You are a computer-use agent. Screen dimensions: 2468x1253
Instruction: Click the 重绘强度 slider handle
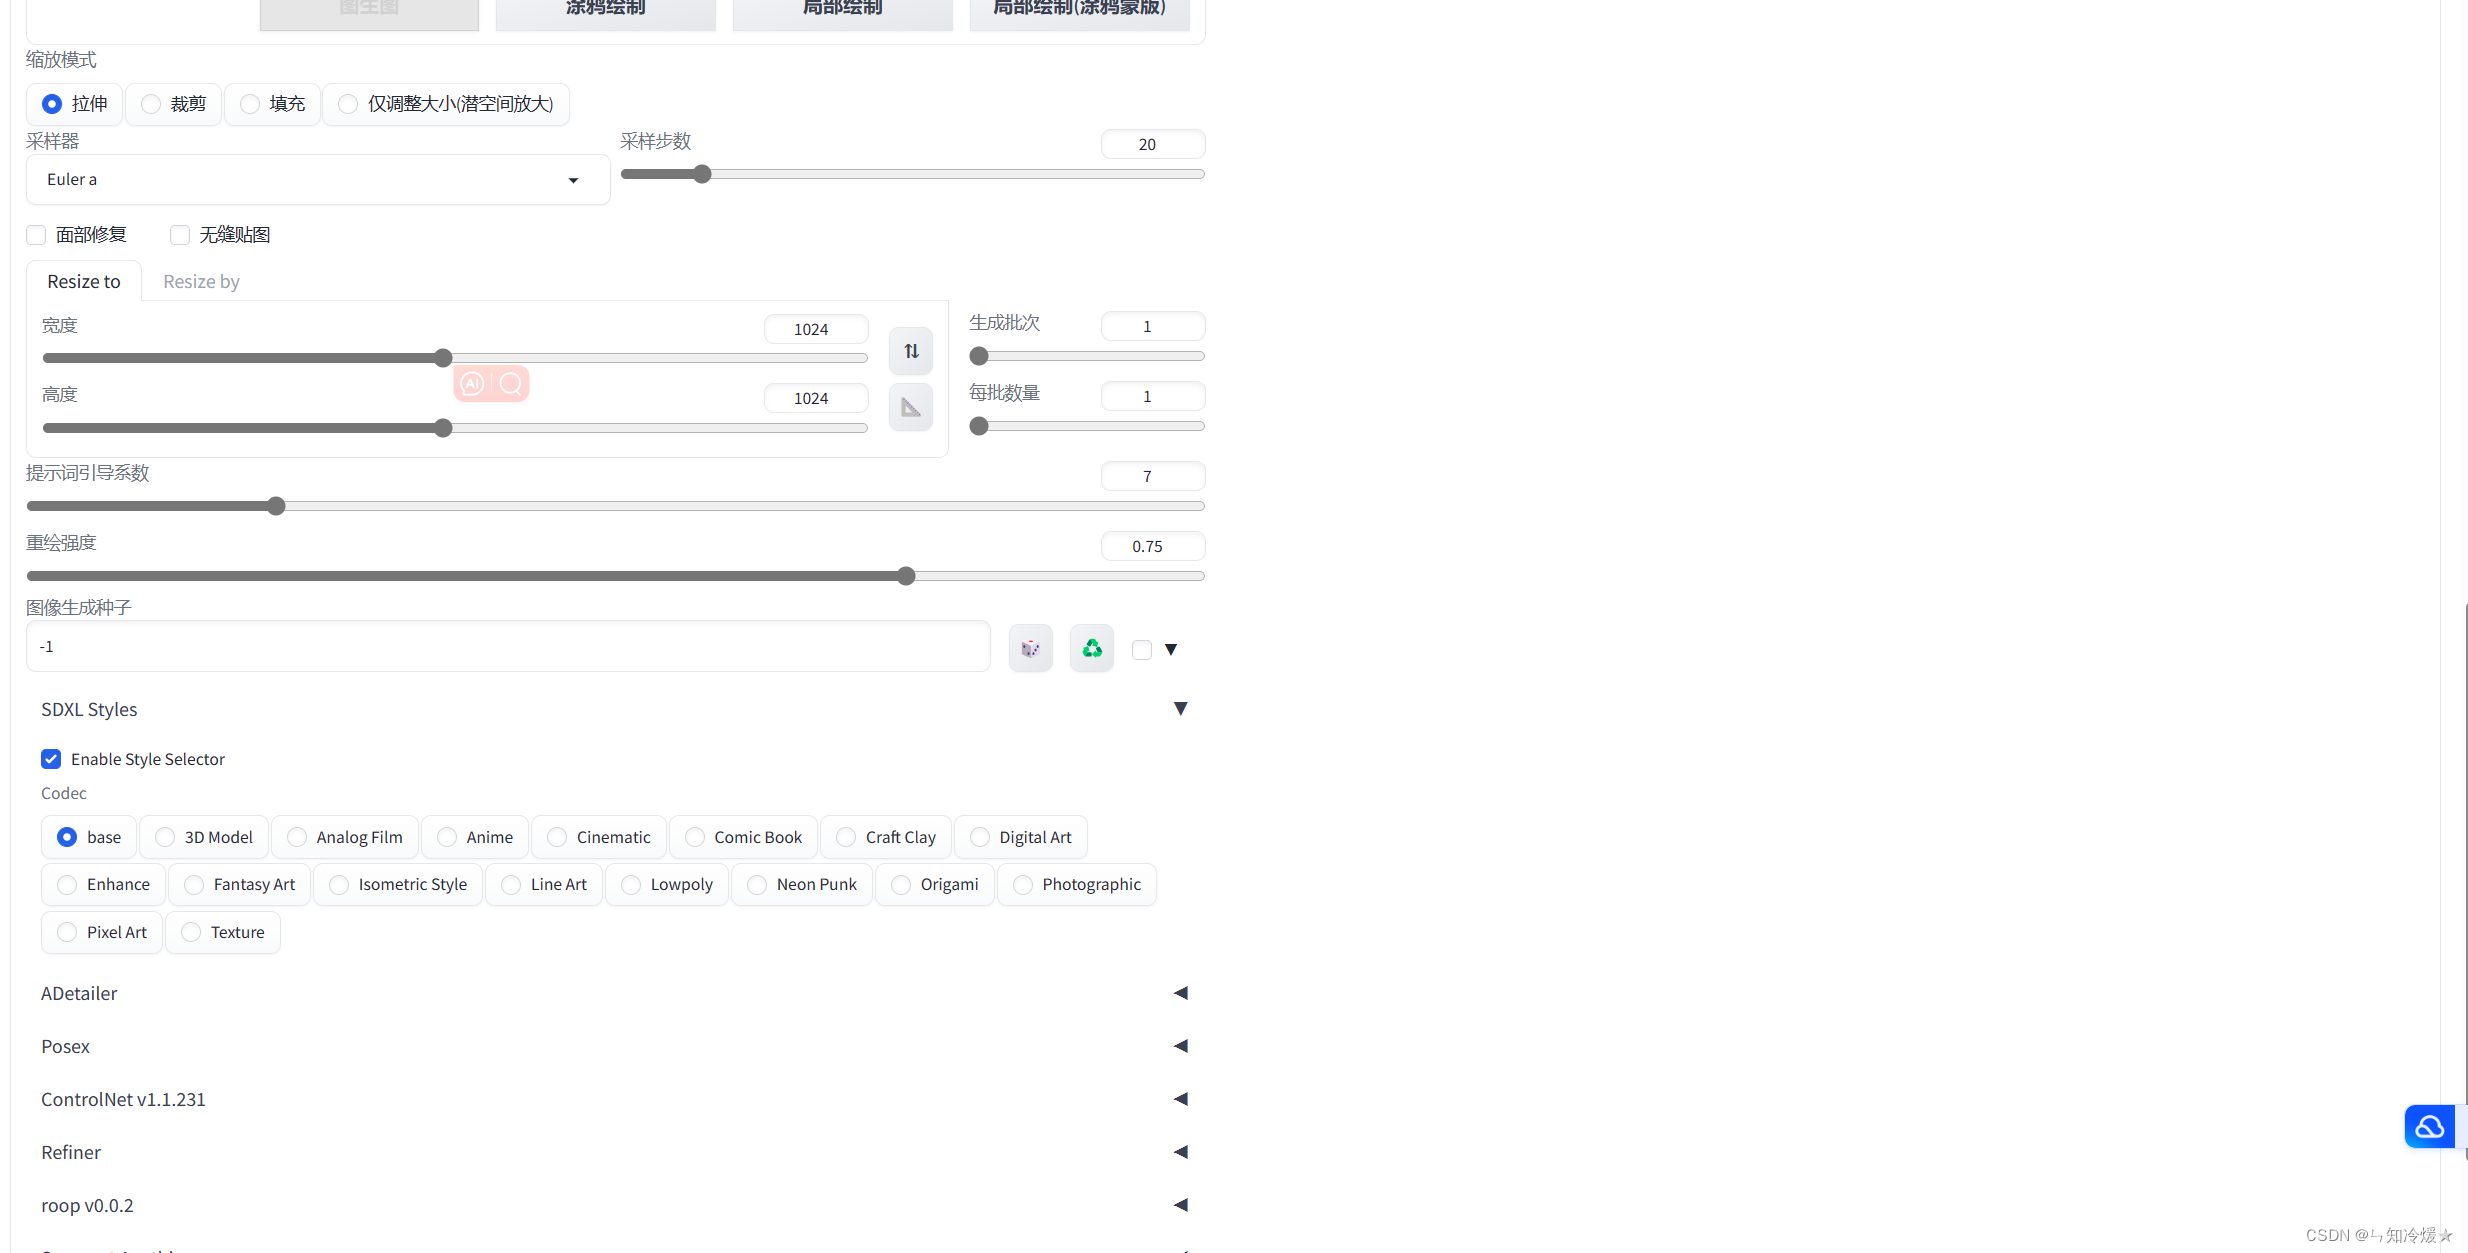906,576
